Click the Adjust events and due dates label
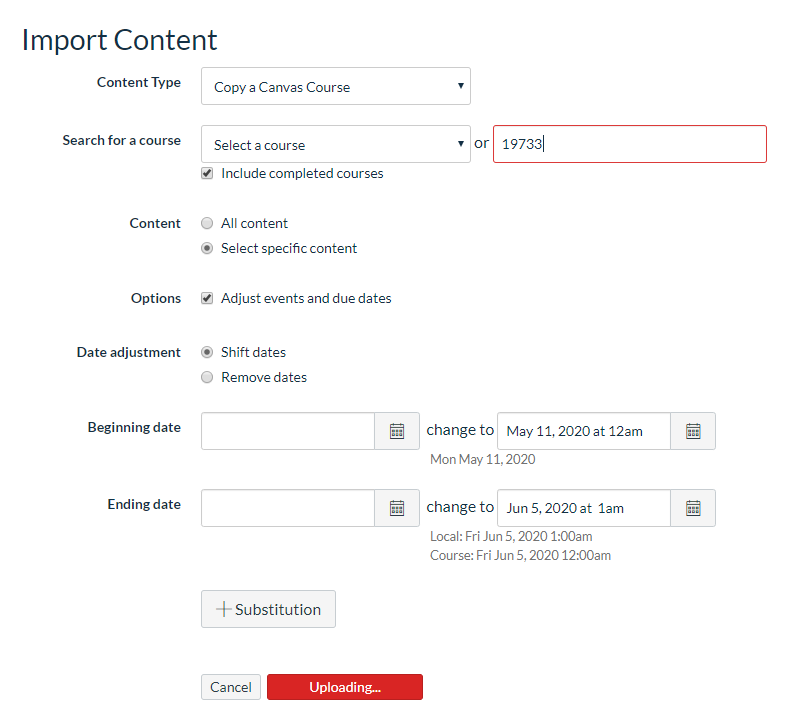794x722 pixels. pyautogui.click(x=306, y=298)
